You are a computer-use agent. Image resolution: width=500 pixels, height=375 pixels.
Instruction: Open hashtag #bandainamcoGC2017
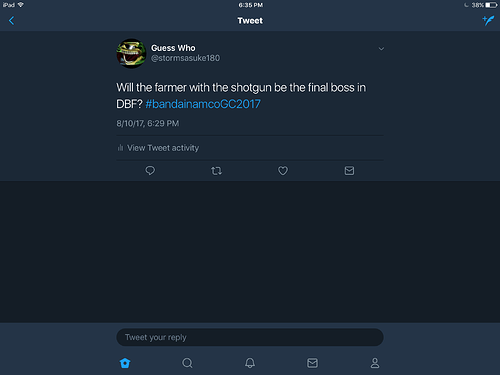tap(203, 104)
